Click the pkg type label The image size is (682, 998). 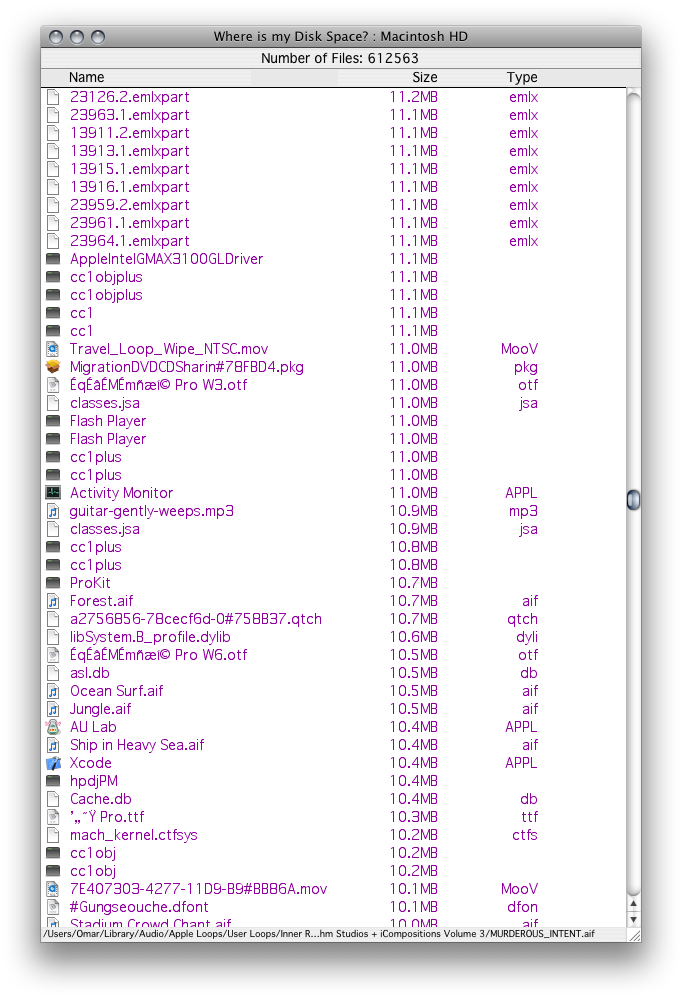pos(525,368)
